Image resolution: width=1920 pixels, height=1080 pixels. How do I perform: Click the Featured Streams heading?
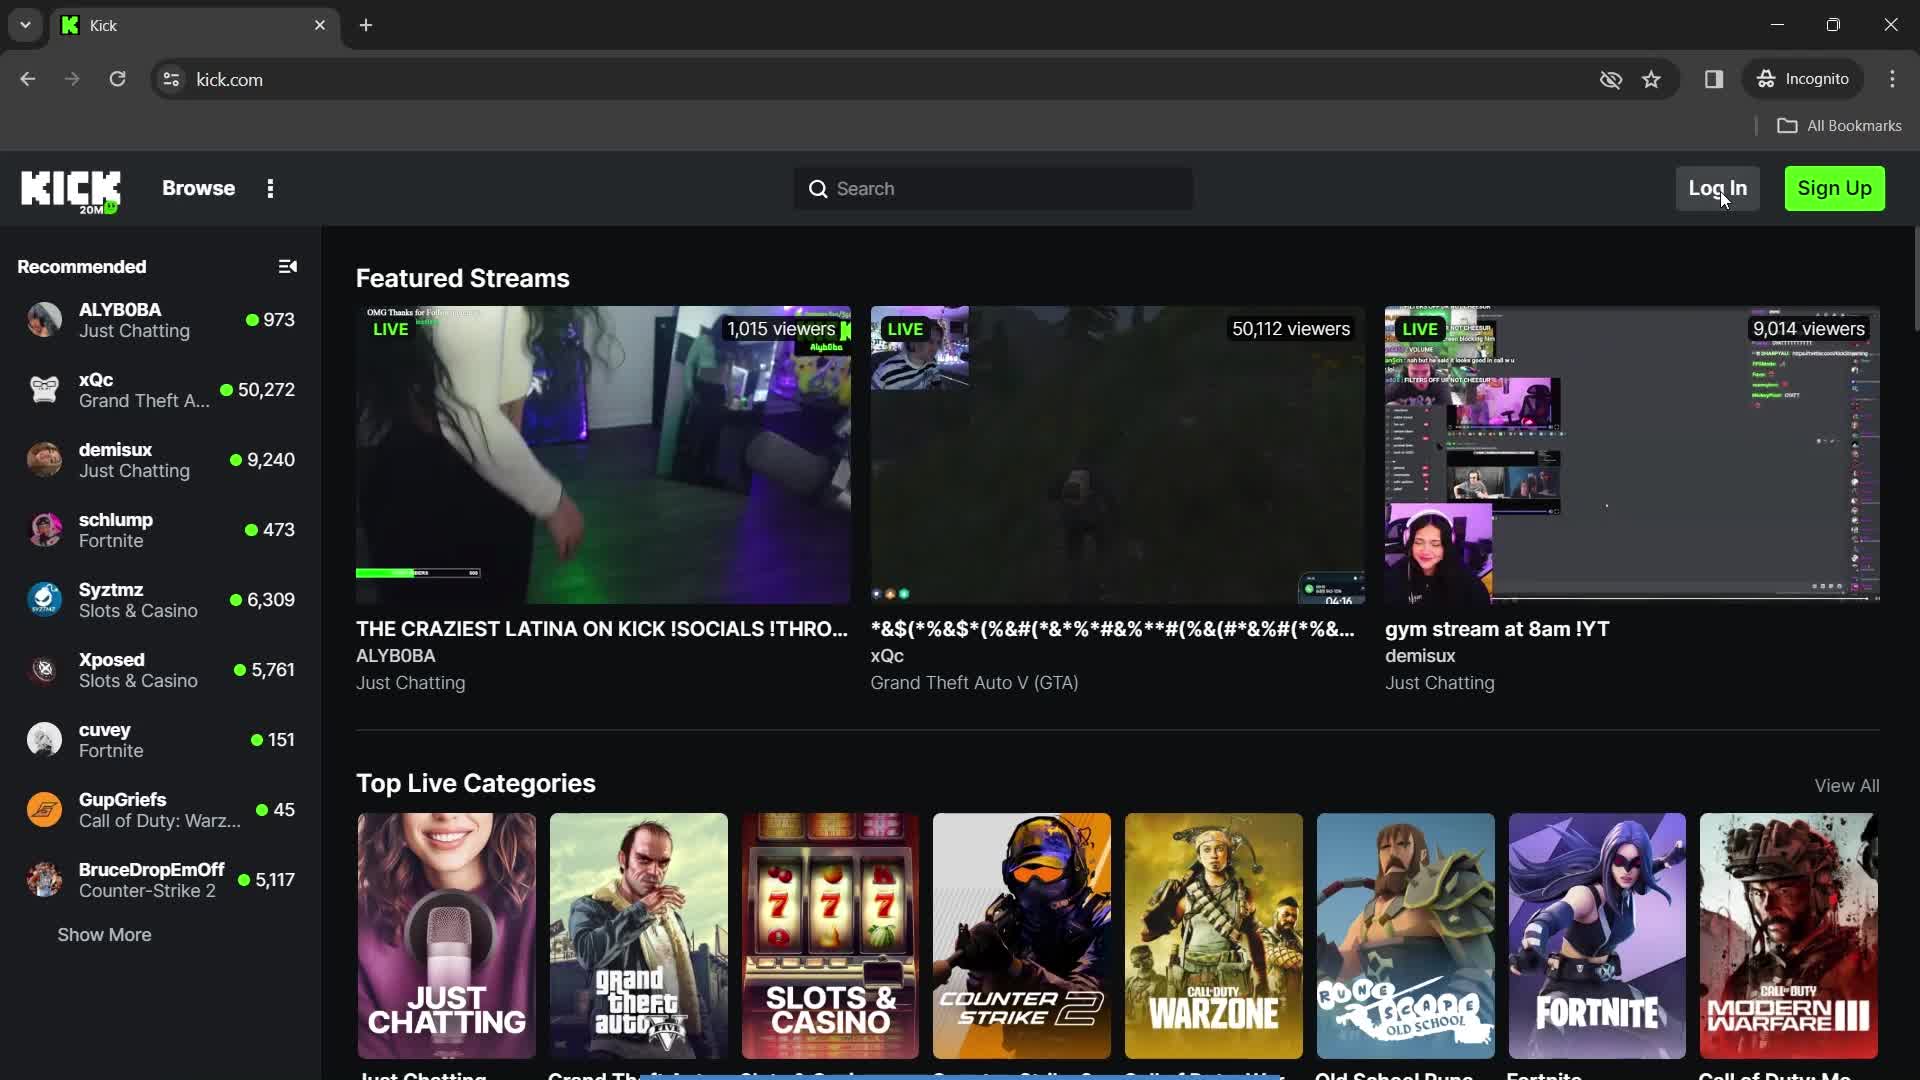pyautogui.click(x=462, y=278)
